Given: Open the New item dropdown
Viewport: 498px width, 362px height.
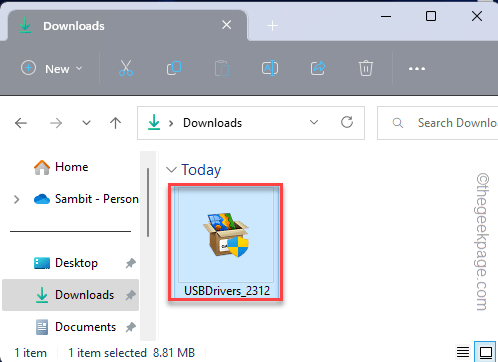Looking at the screenshot, I should [51, 69].
